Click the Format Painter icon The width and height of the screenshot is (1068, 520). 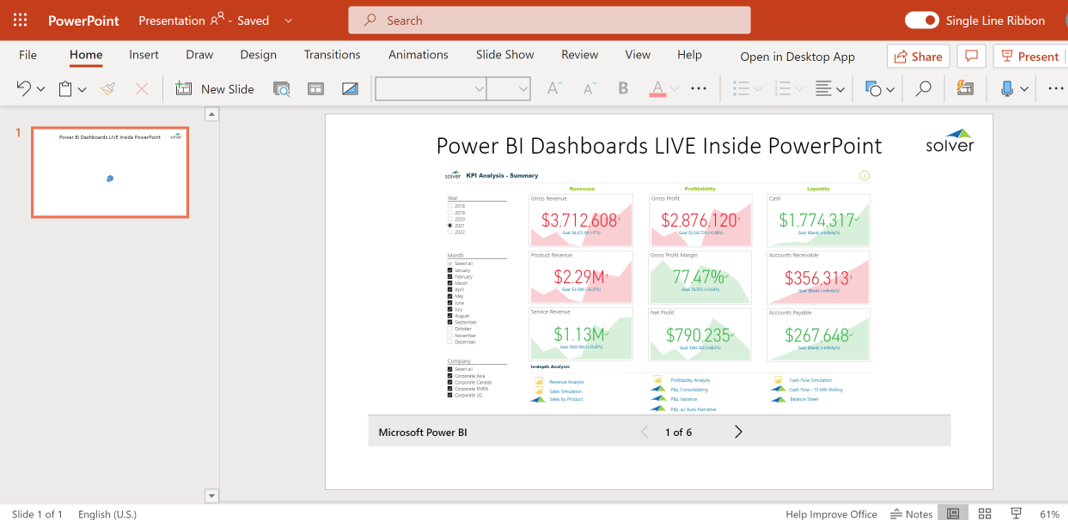(x=108, y=89)
